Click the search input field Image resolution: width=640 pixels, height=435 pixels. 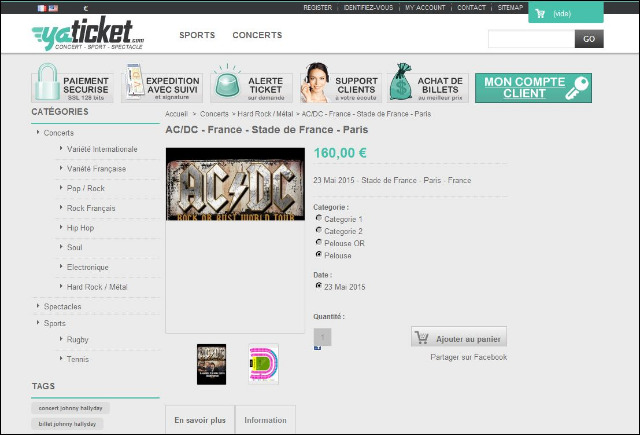531,39
